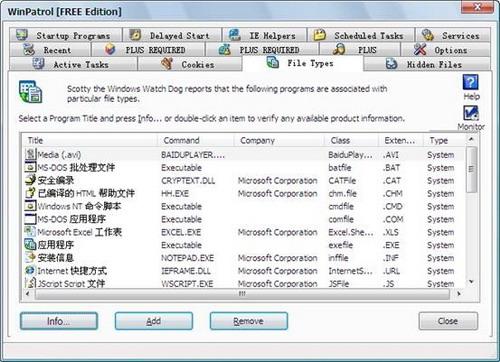Click the Scheduled Tasks folder icon
This screenshot has height=362, width=500.
(x=320, y=35)
